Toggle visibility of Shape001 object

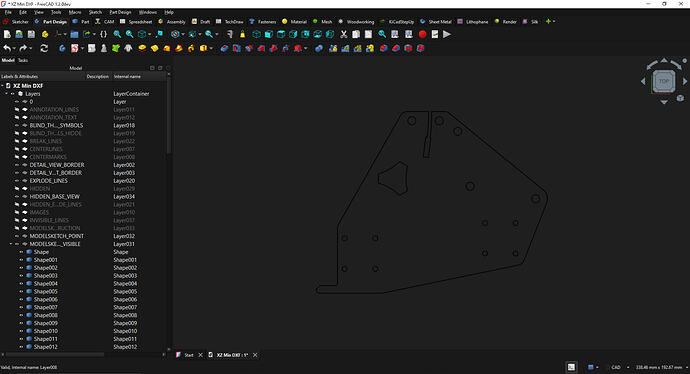[21, 260]
